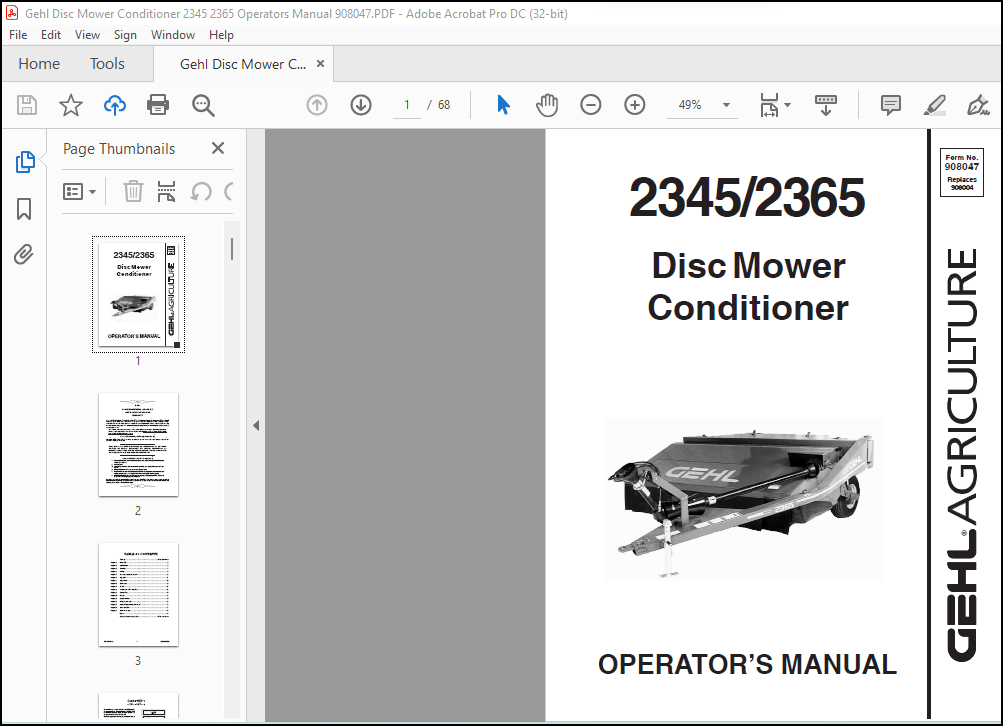
Task: Open the Window menu
Action: point(173,35)
